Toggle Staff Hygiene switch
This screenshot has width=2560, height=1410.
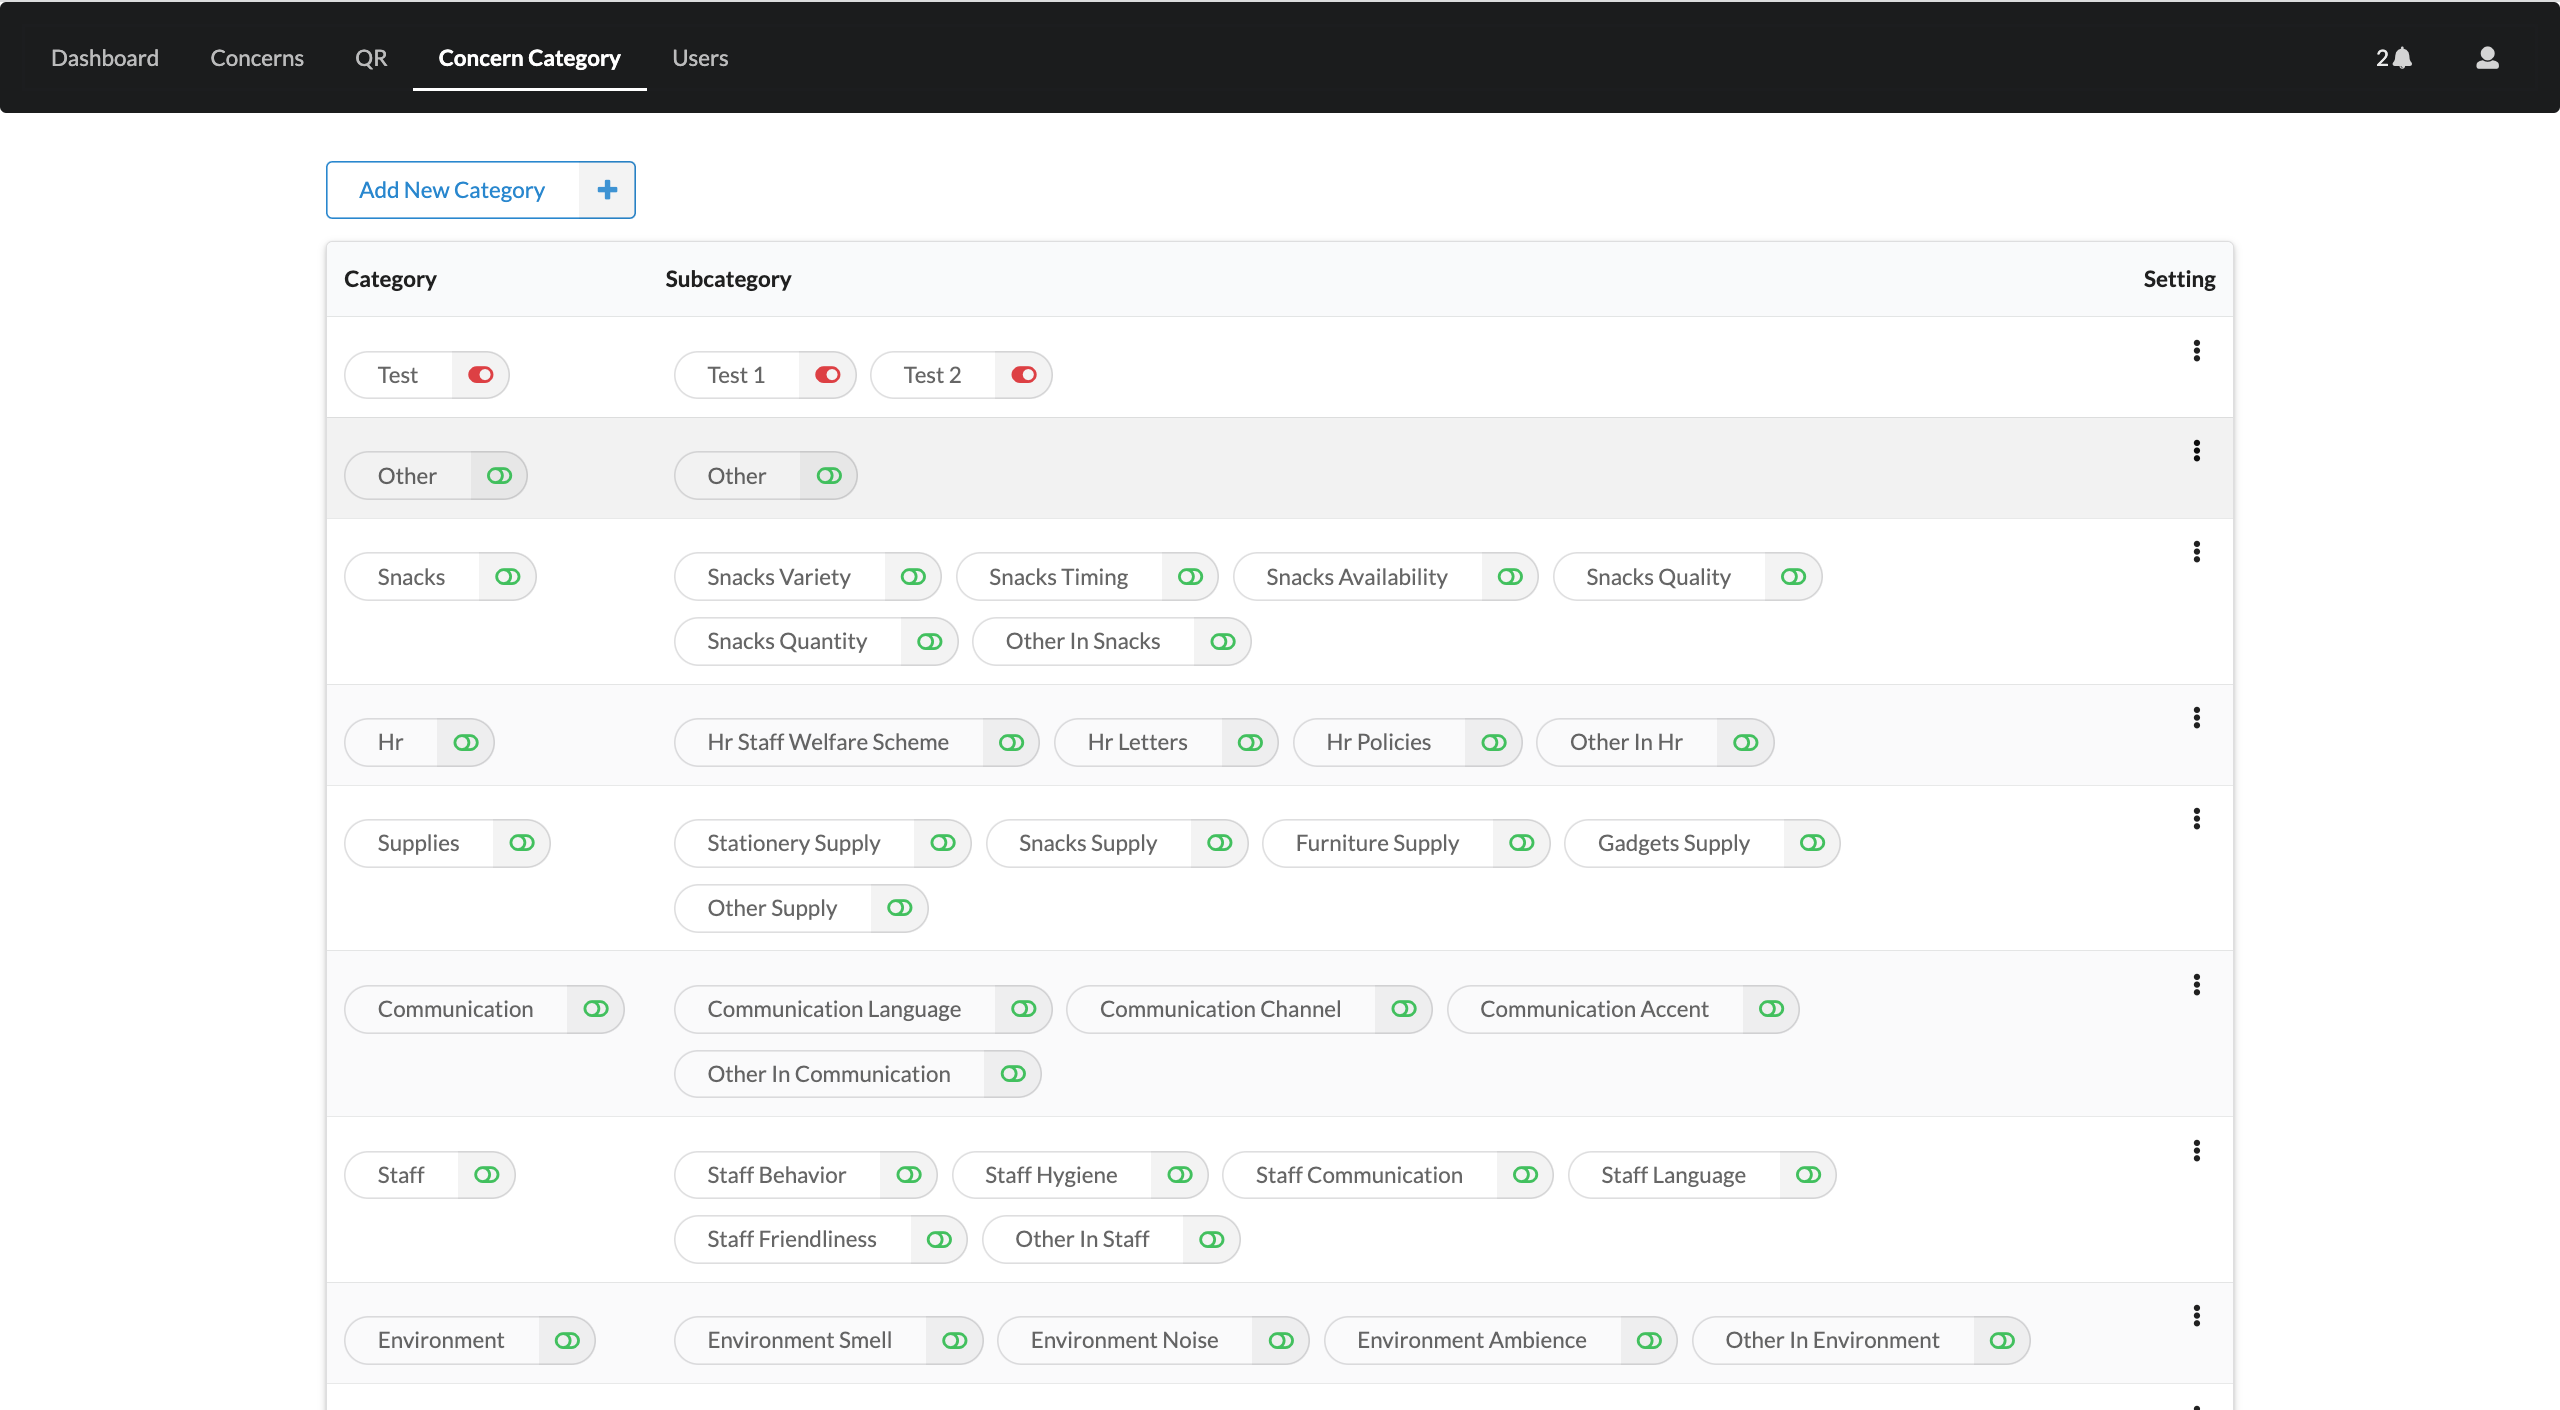coord(1180,1175)
